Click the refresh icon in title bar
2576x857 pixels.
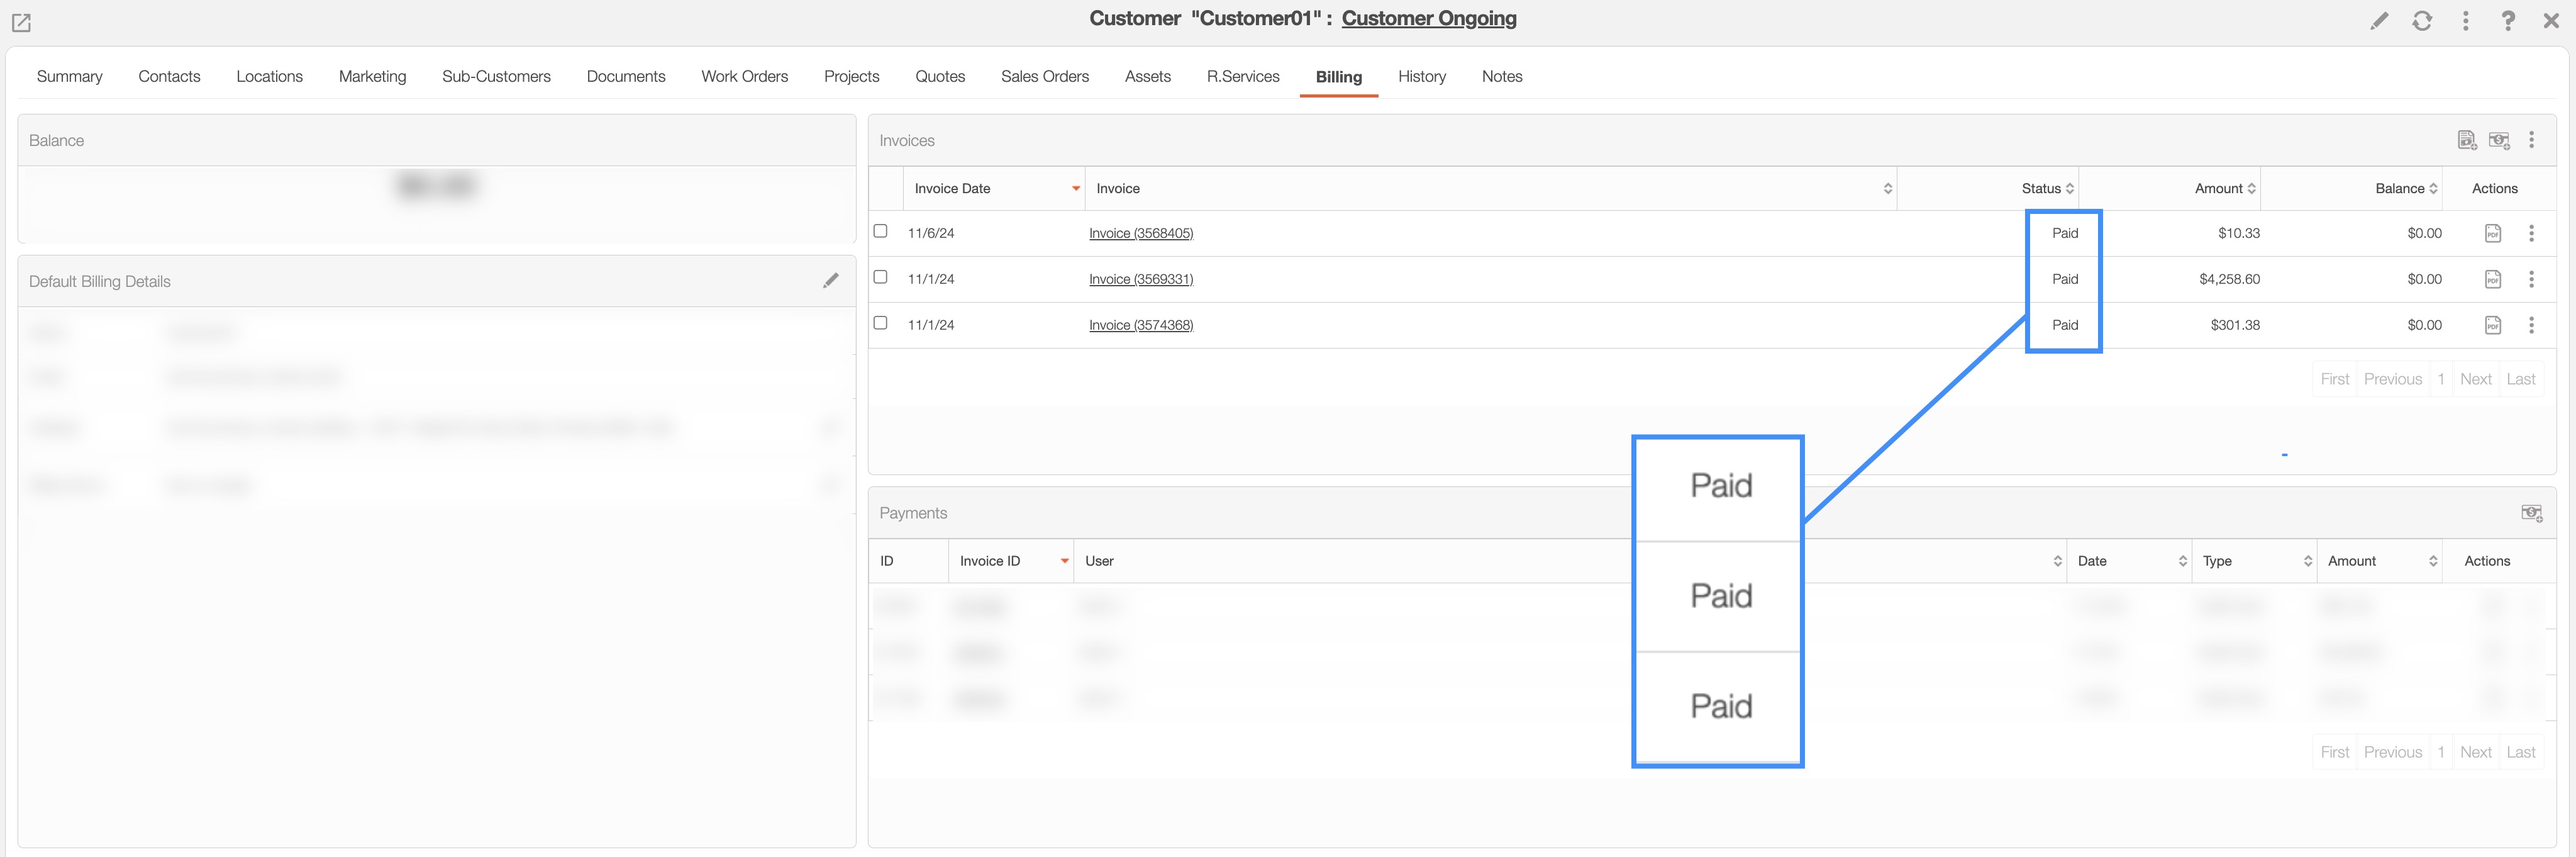click(2422, 21)
